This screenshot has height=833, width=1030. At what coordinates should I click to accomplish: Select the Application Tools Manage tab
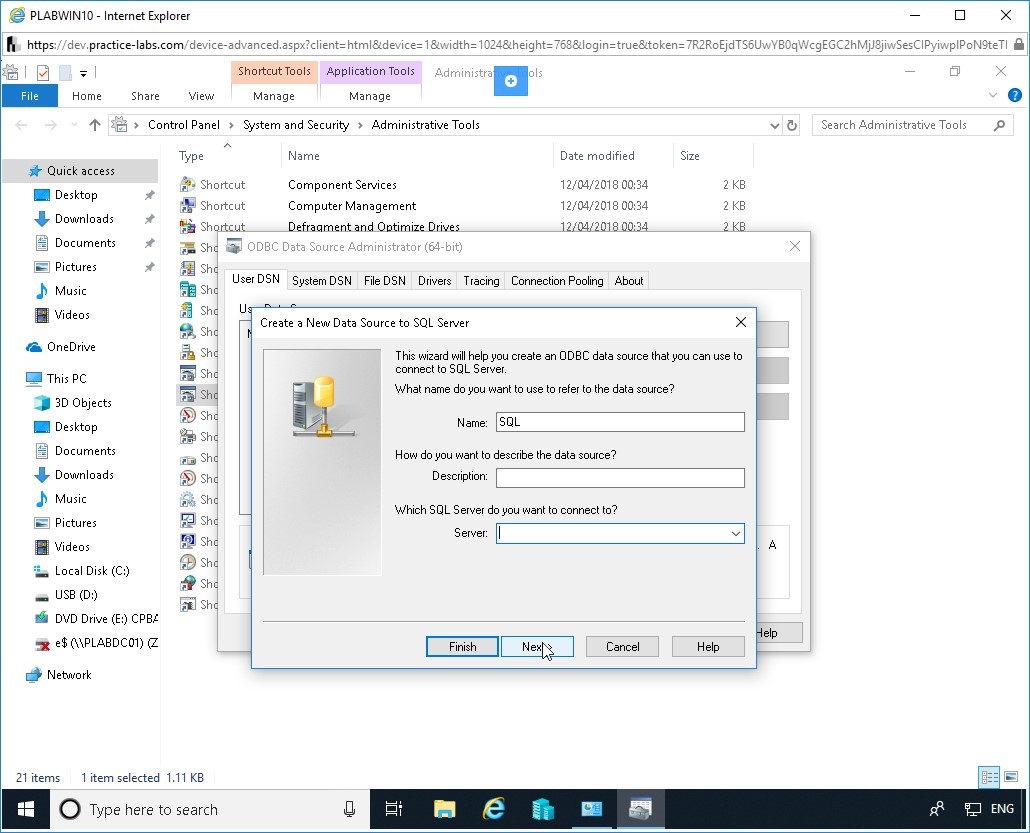(370, 96)
